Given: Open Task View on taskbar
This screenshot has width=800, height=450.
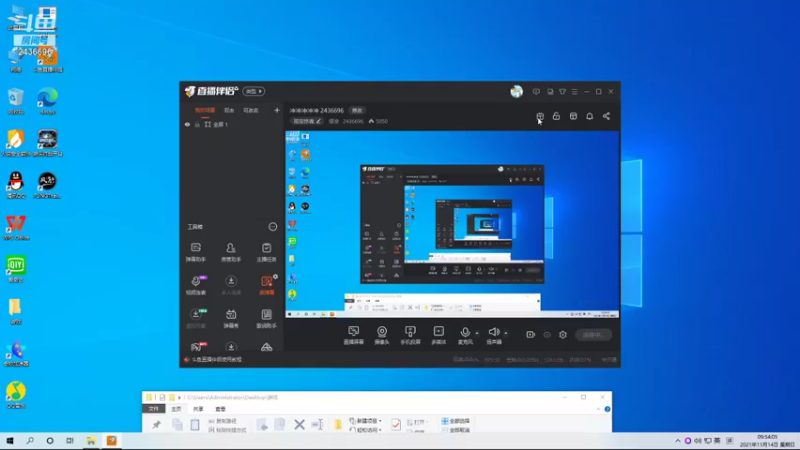Looking at the screenshot, I should (x=70, y=441).
